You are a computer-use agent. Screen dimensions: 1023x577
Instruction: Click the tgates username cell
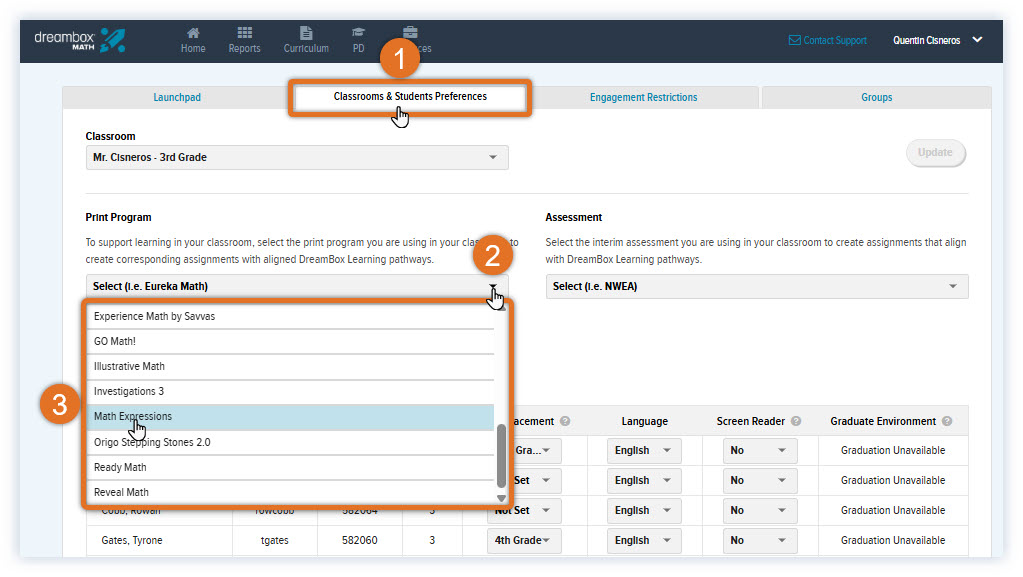(275, 540)
